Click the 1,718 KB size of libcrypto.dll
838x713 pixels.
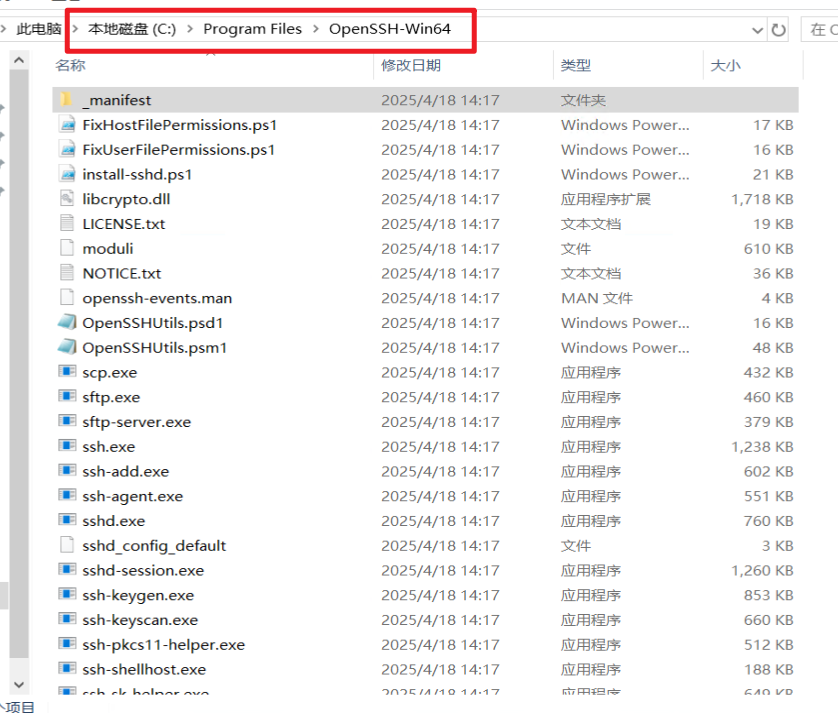762,199
